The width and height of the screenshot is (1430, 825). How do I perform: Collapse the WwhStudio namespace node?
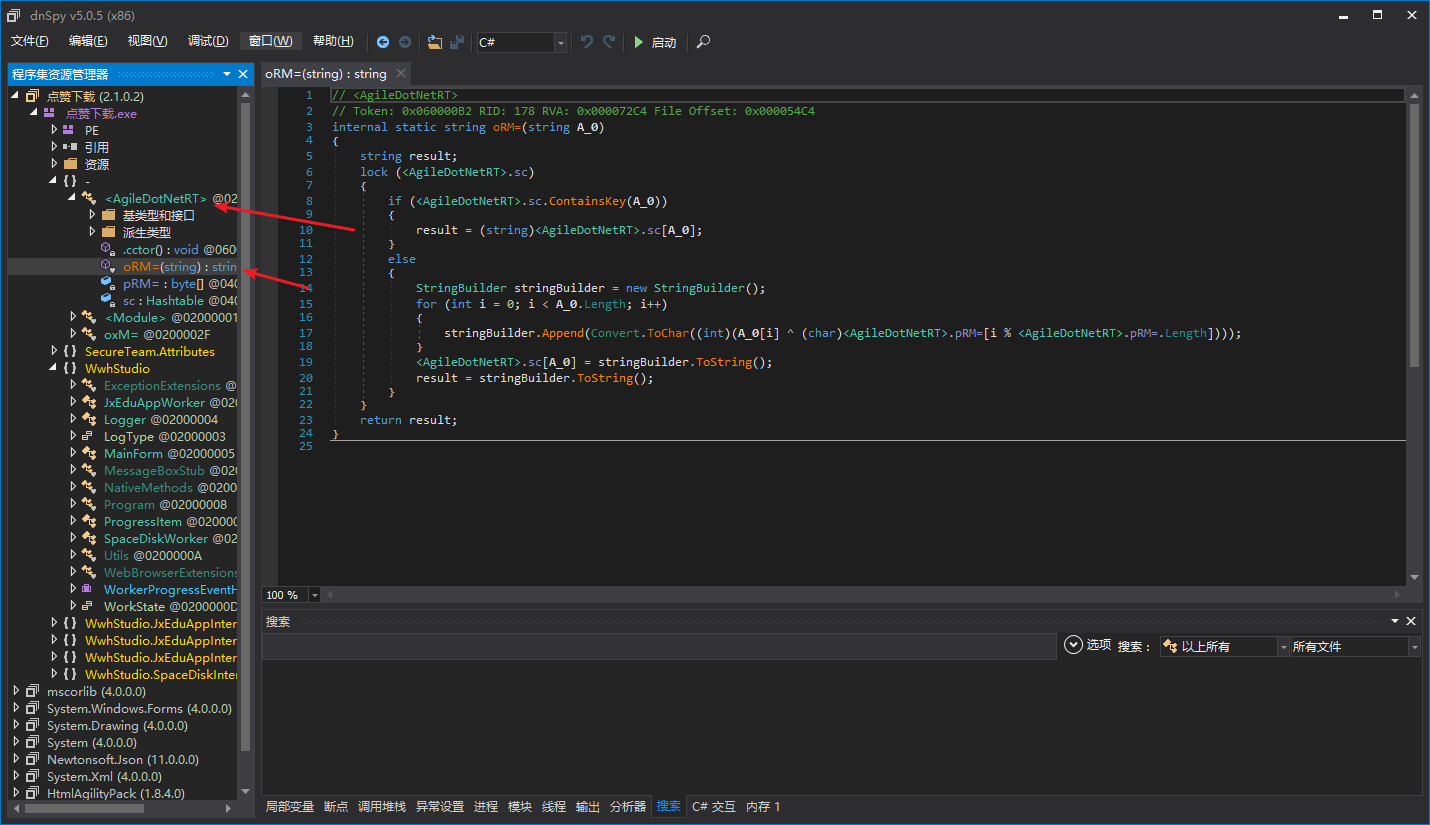[54, 368]
